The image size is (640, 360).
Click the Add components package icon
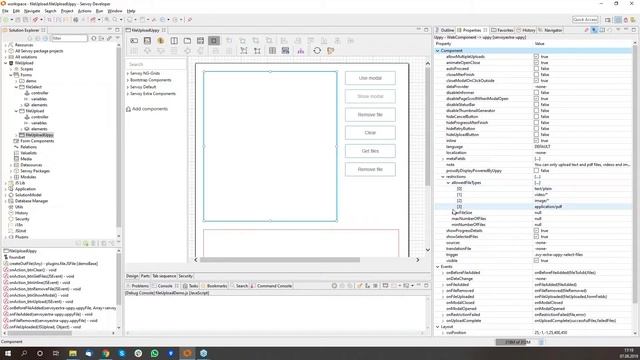point(128,109)
